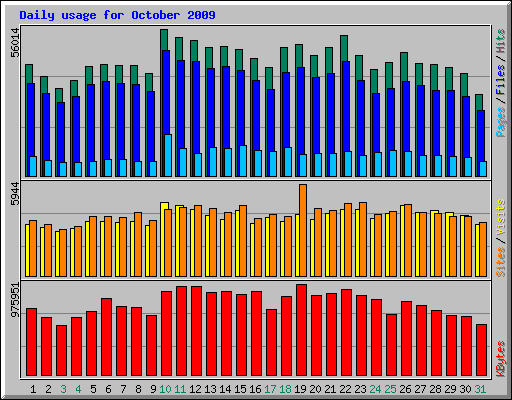Viewport: 512px width, 400px height.
Task: Select the red KBytes bar for day 3
Action: pyautogui.click(x=61, y=350)
